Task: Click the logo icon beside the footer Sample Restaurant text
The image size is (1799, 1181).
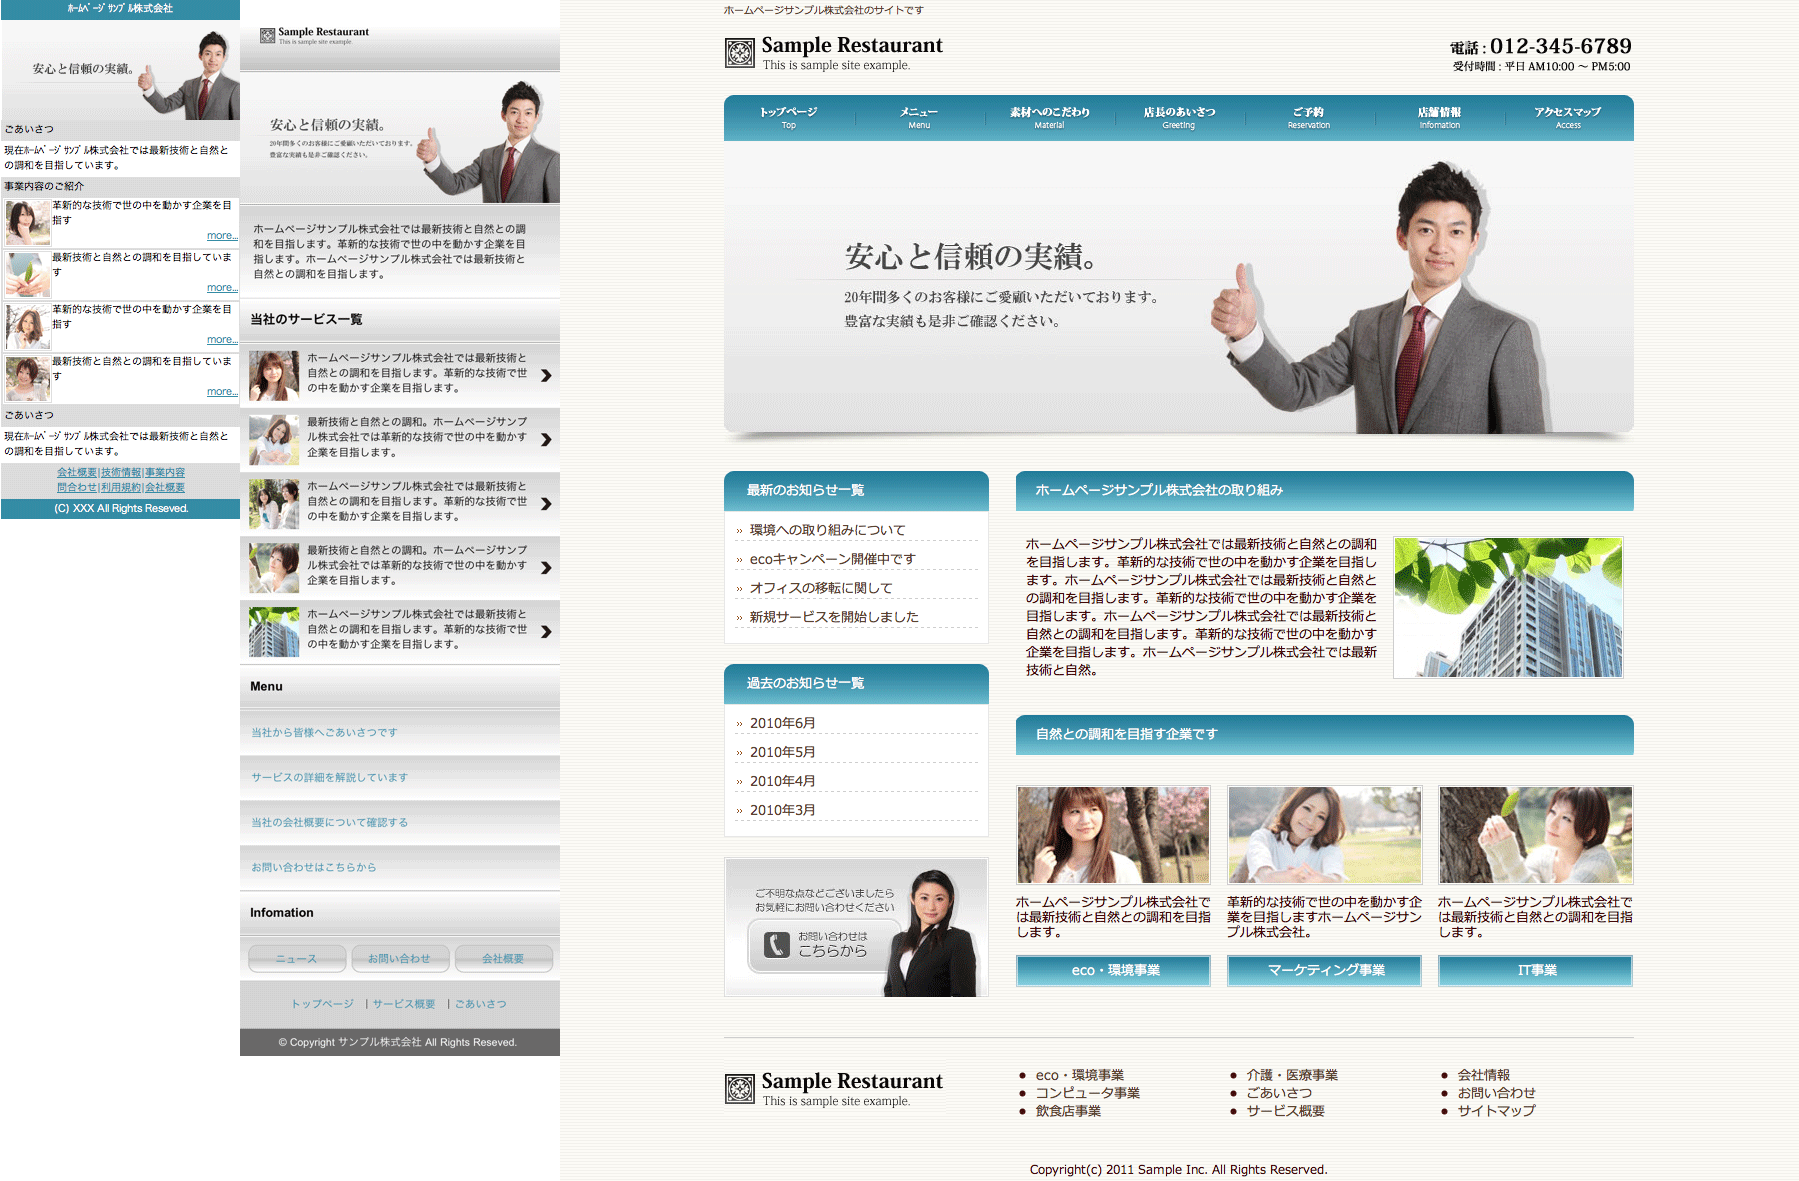Action: click(739, 1089)
